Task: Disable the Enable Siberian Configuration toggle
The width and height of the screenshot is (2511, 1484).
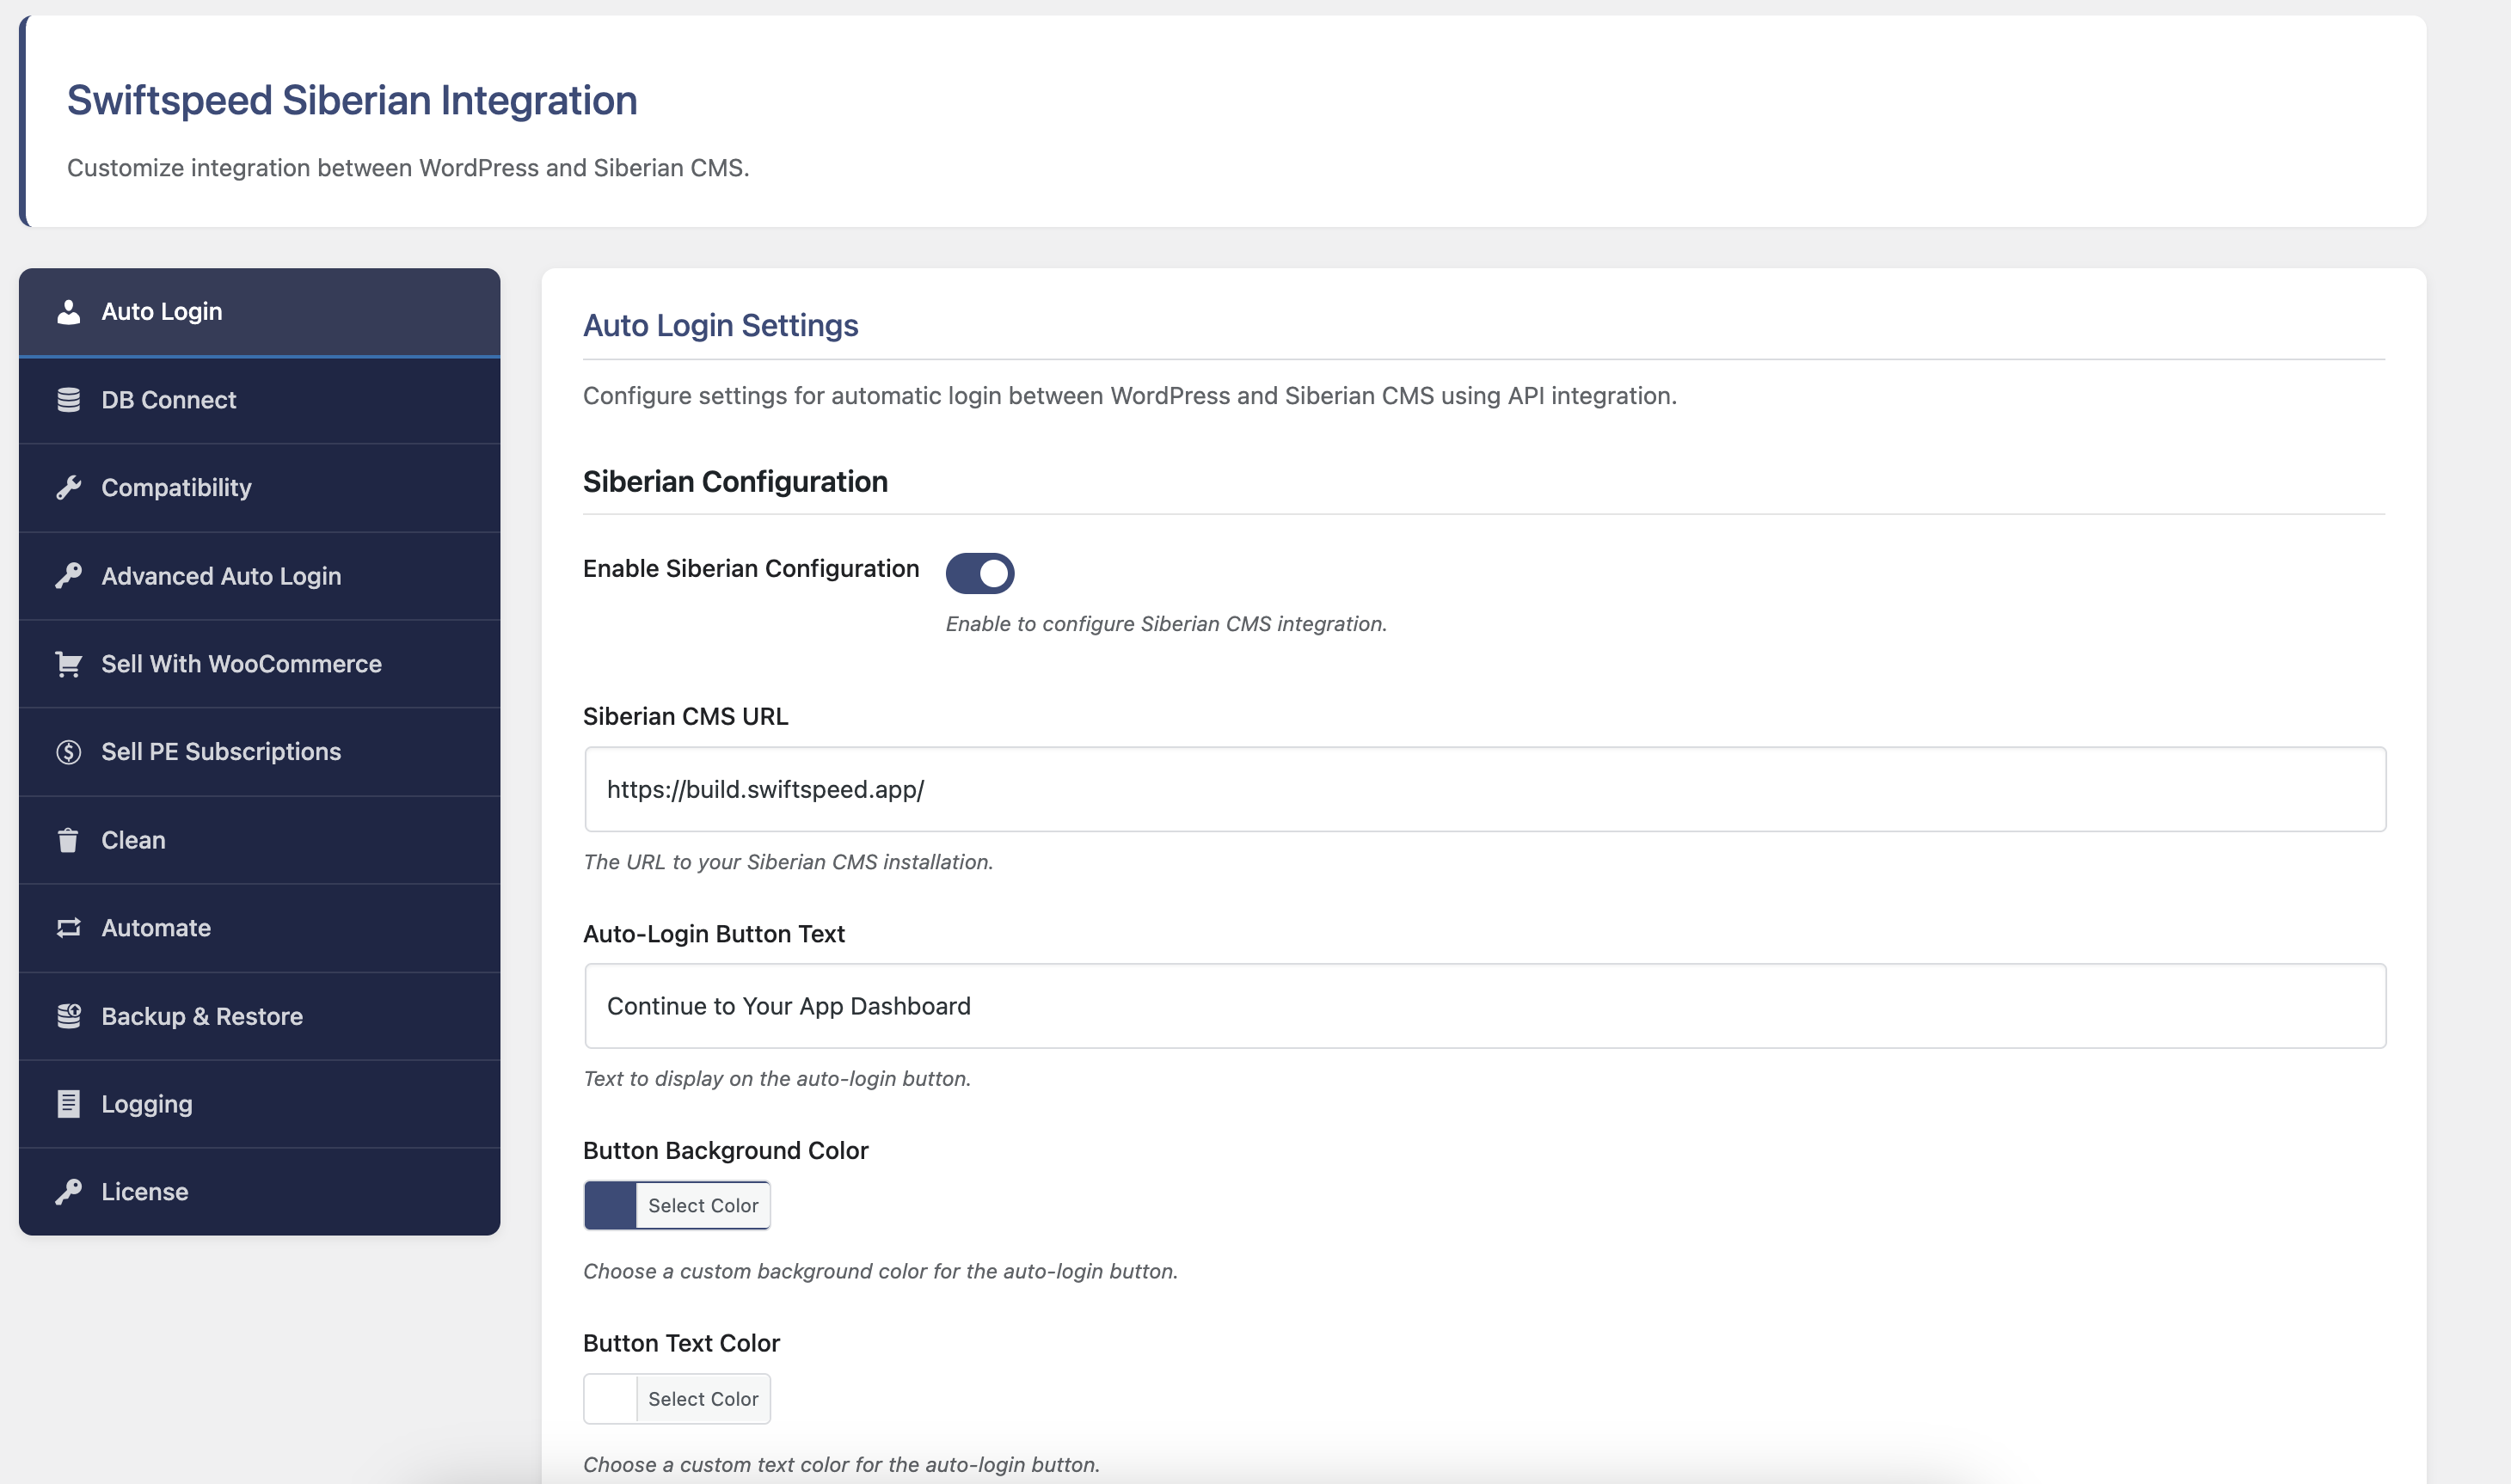Action: click(x=980, y=573)
